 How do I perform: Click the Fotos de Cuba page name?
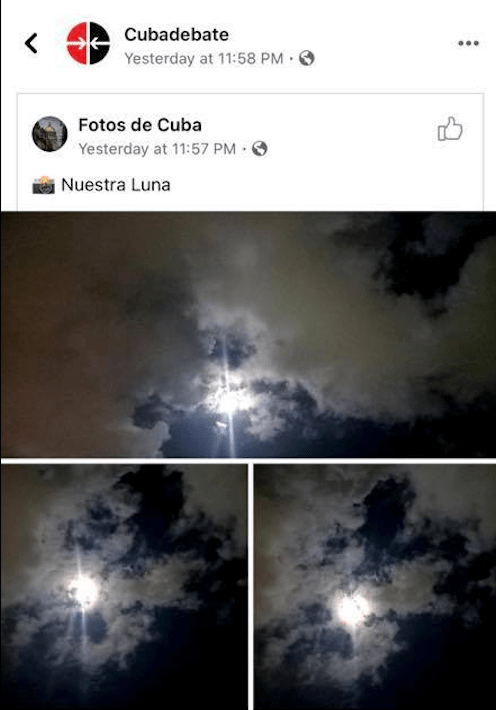click(x=140, y=125)
